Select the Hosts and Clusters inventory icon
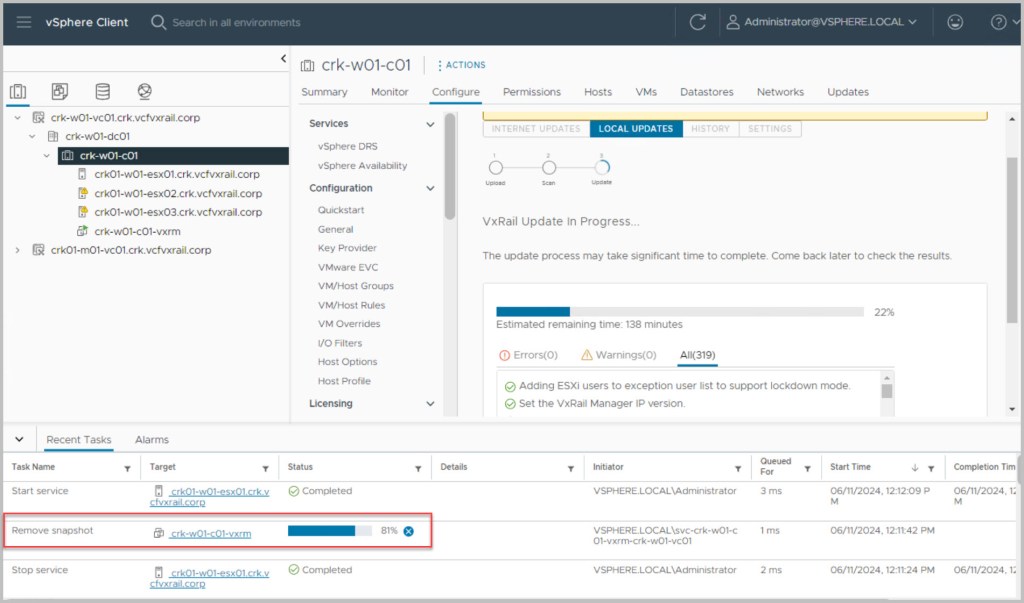1024x603 pixels. (x=18, y=92)
